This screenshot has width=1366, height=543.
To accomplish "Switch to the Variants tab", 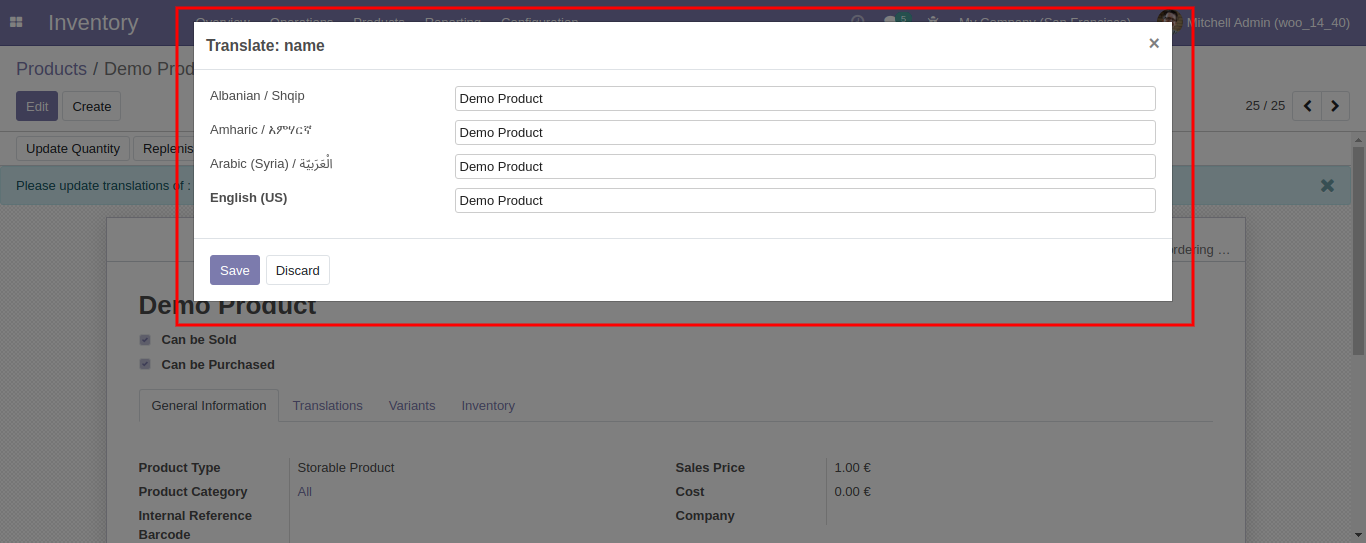I will (x=412, y=406).
